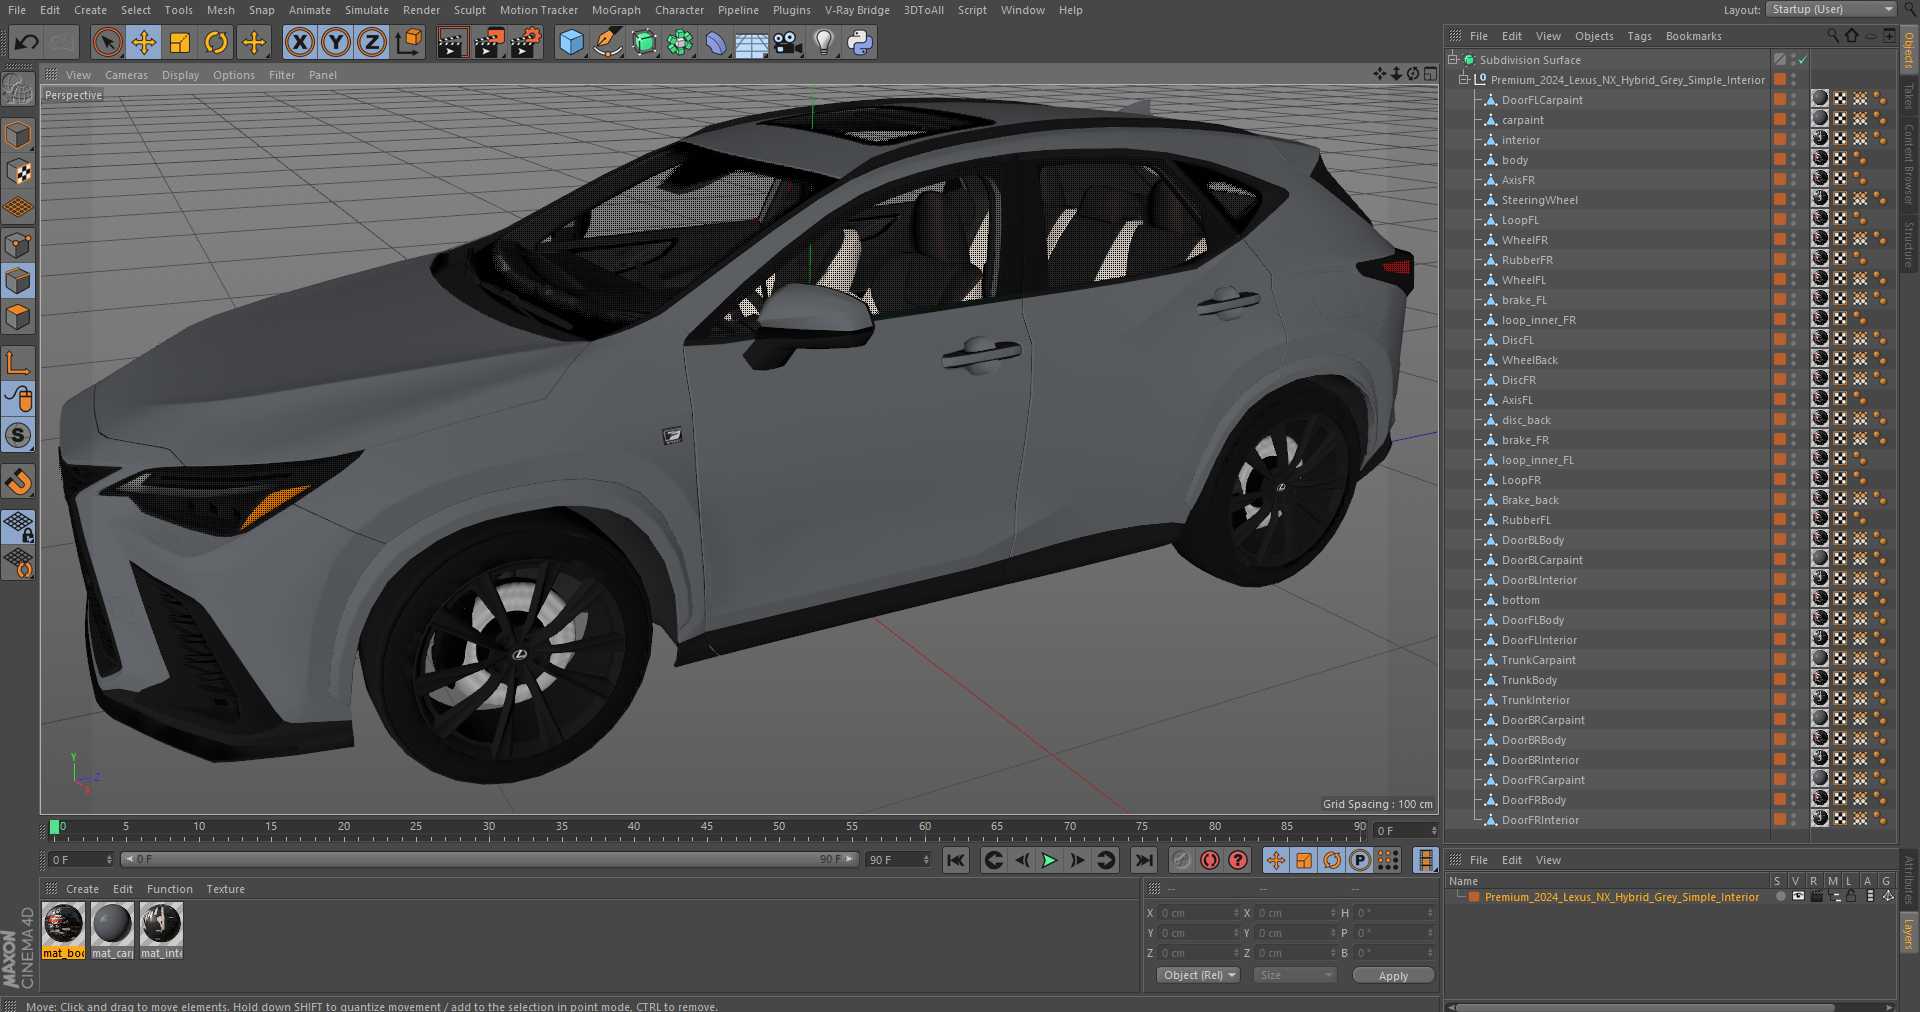Image resolution: width=1920 pixels, height=1012 pixels.
Task: Play the animation forward
Action: pos(1049,860)
